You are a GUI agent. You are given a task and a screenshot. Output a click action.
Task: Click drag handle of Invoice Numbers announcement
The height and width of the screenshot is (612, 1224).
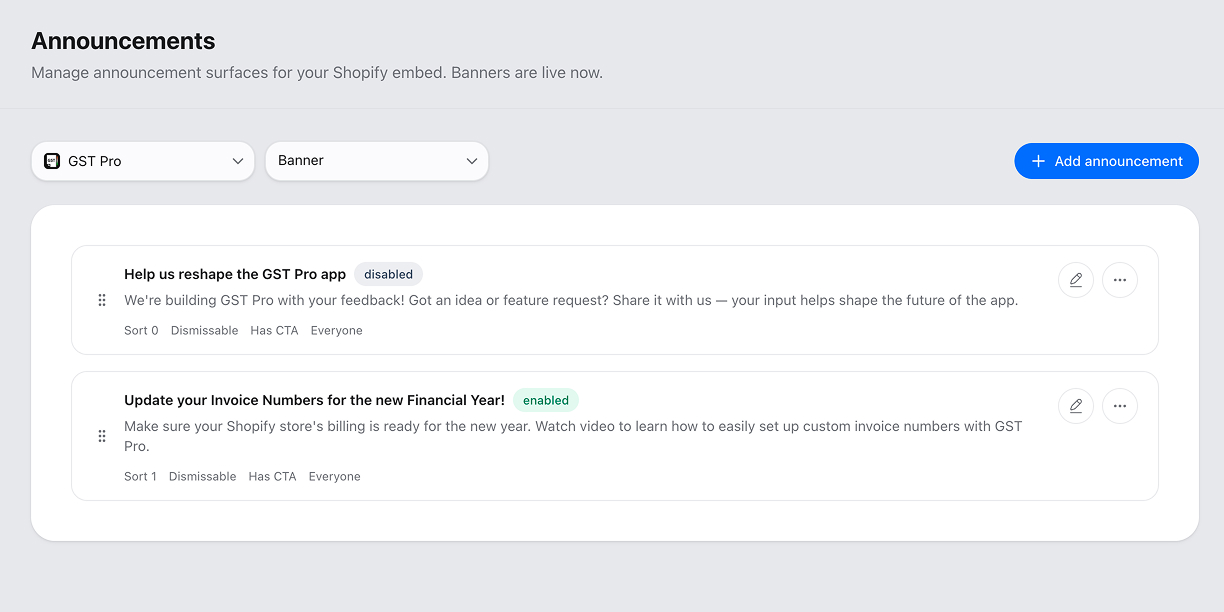(102, 436)
